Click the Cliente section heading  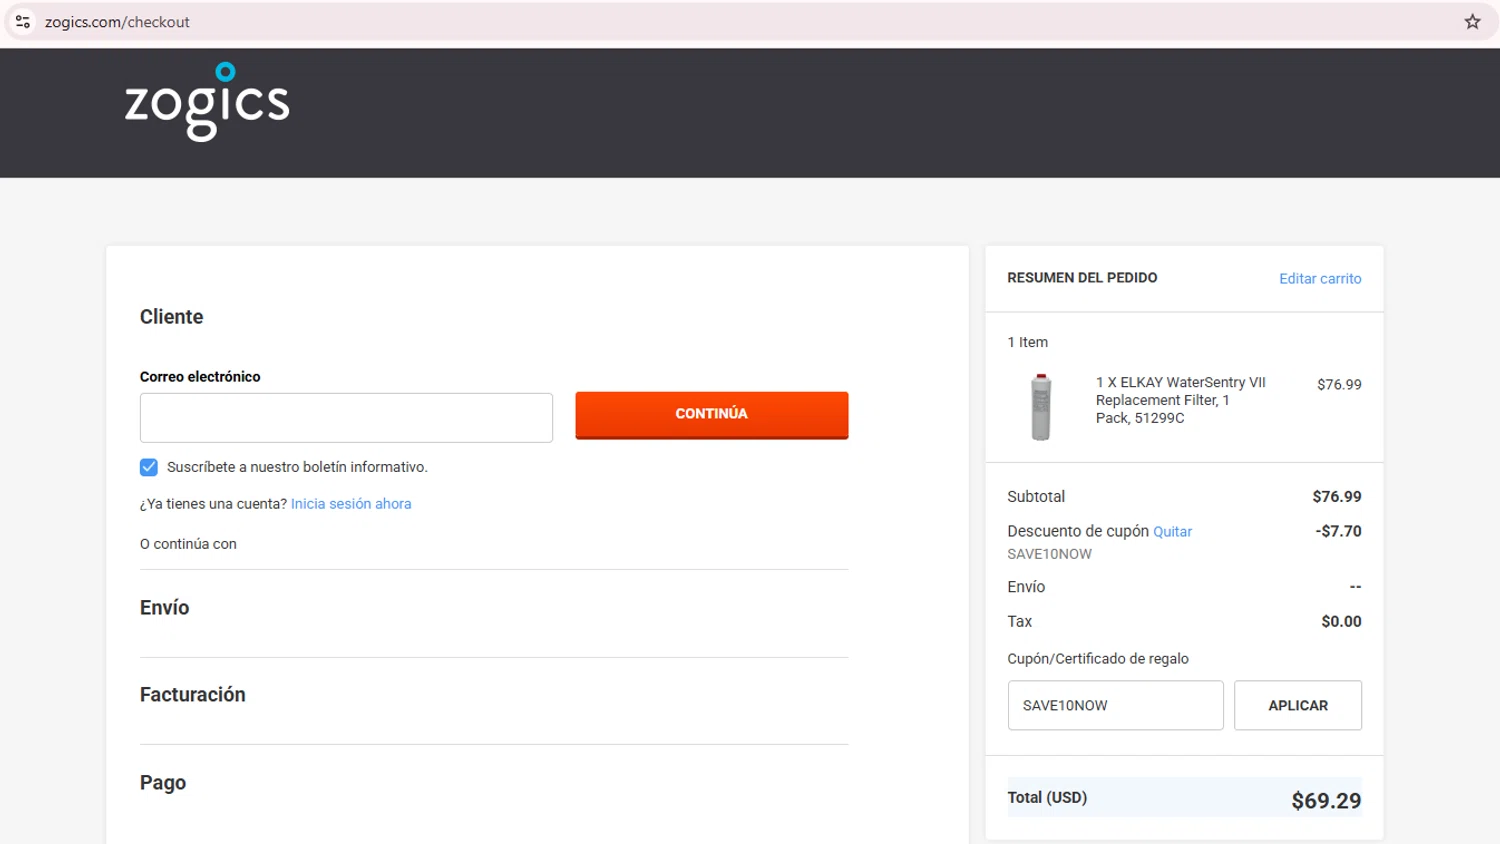[x=172, y=317]
